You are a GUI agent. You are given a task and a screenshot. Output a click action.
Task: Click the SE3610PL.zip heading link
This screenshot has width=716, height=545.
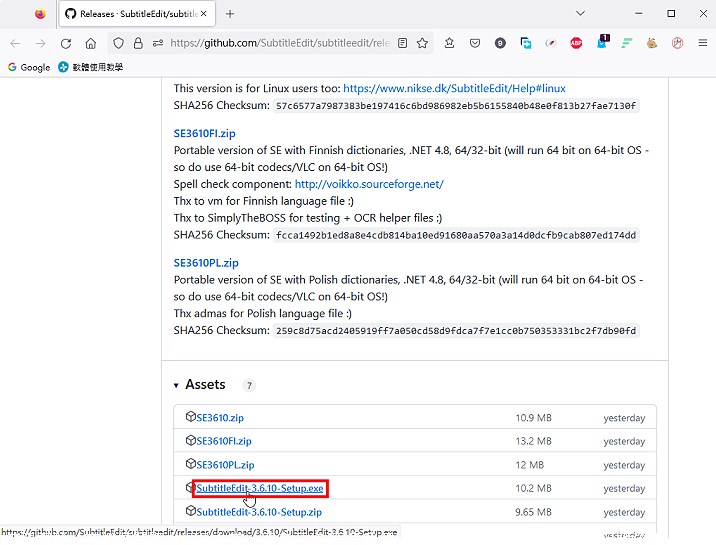(206, 263)
